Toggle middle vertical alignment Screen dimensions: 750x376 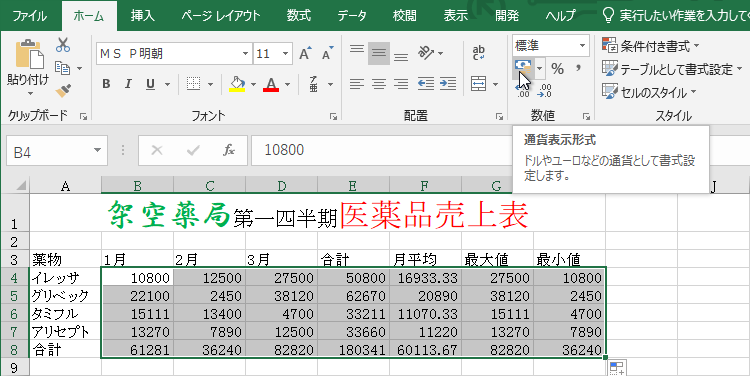click(x=379, y=53)
